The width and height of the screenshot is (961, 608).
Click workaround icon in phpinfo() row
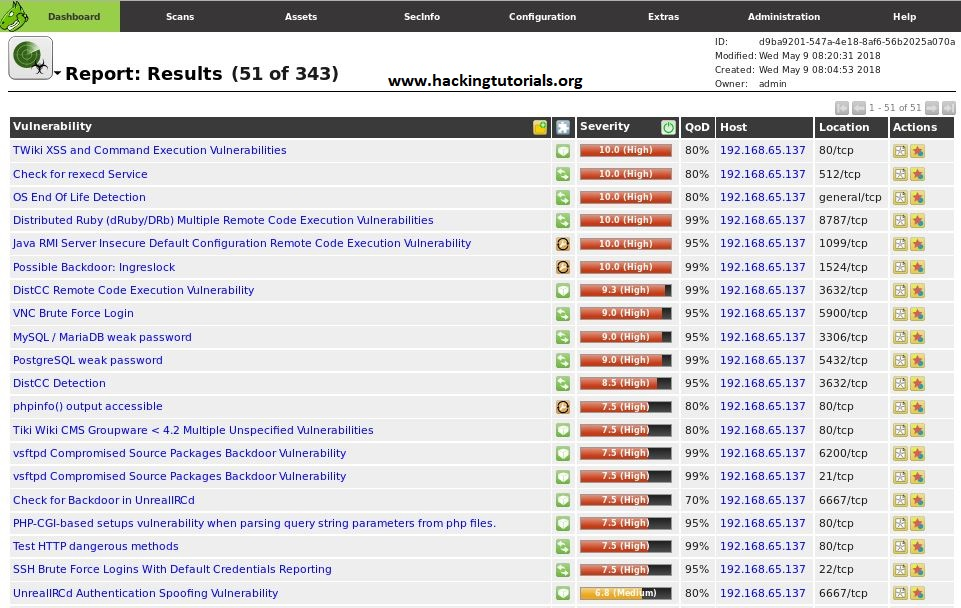[563, 407]
